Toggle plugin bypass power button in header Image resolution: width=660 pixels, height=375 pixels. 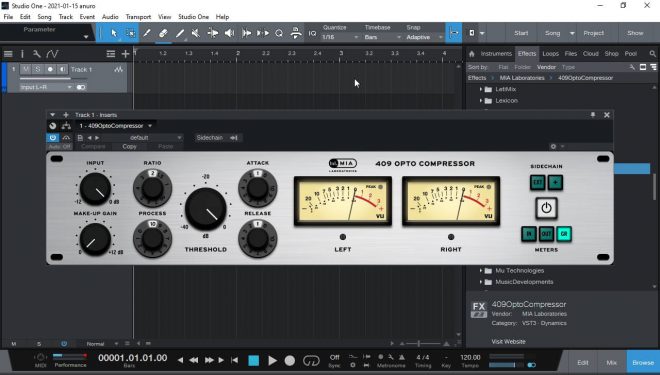pyautogui.click(x=53, y=138)
